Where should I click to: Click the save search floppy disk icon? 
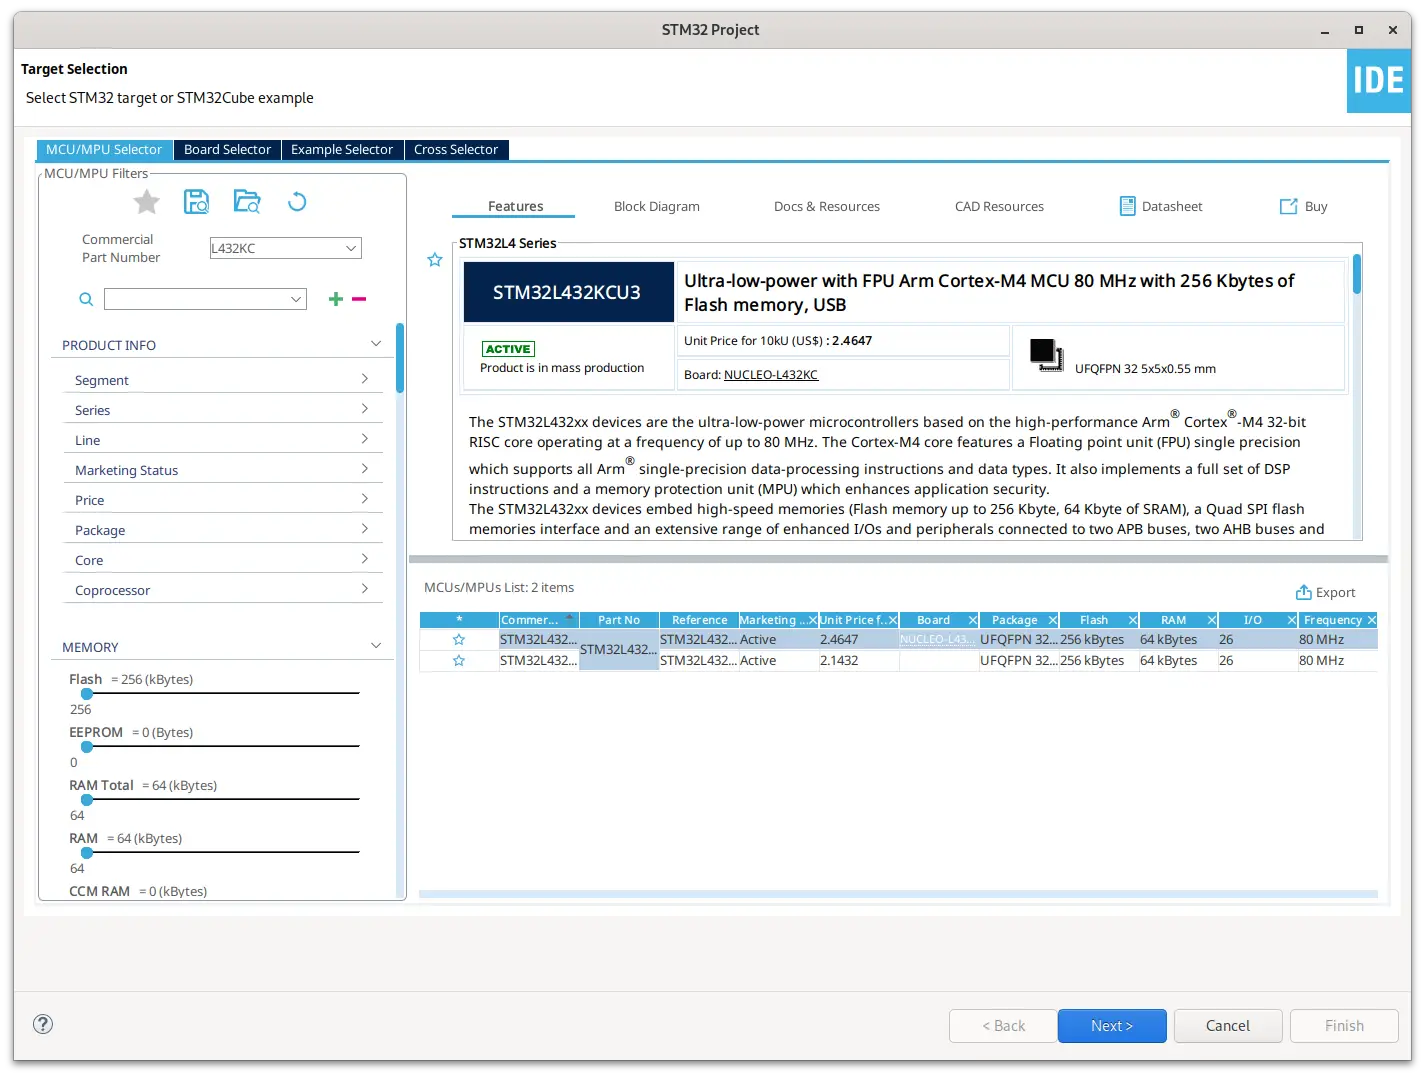pyautogui.click(x=197, y=202)
